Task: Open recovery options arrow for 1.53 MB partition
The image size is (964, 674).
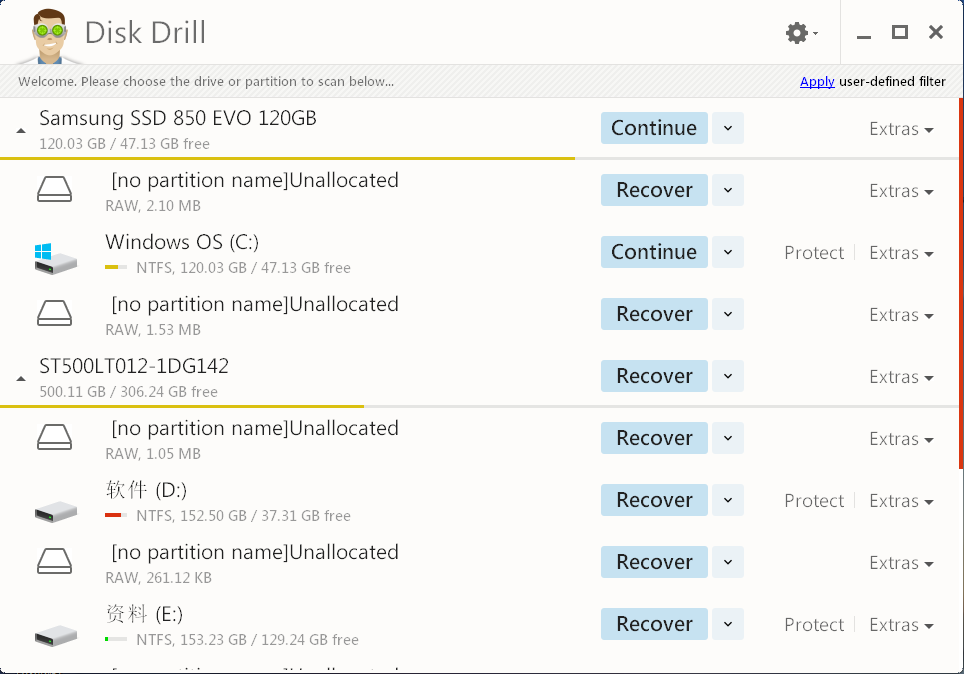Action: pos(728,314)
